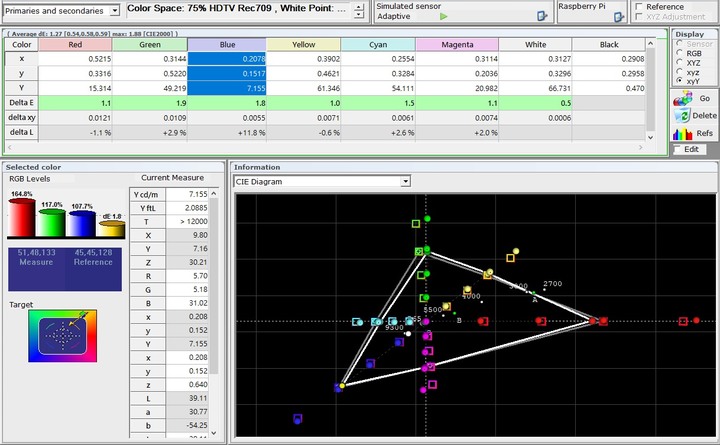720x445 pixels.
Task: Select the White column header
Action: click(x=535, y=45)
